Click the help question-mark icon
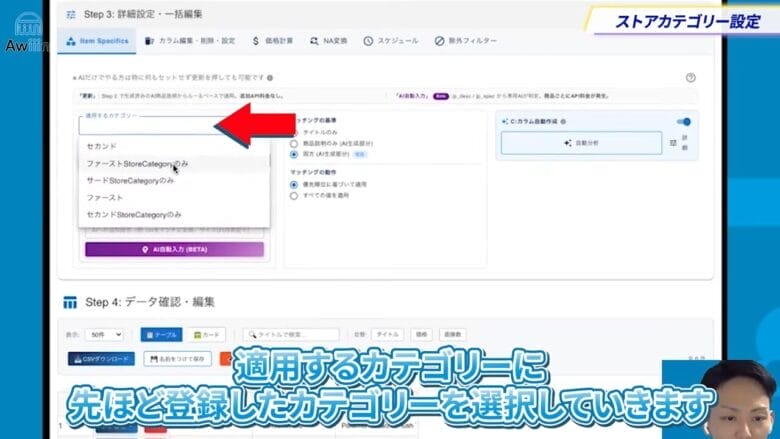The height and width of the screenshot is (439, 780). [690, 78]
